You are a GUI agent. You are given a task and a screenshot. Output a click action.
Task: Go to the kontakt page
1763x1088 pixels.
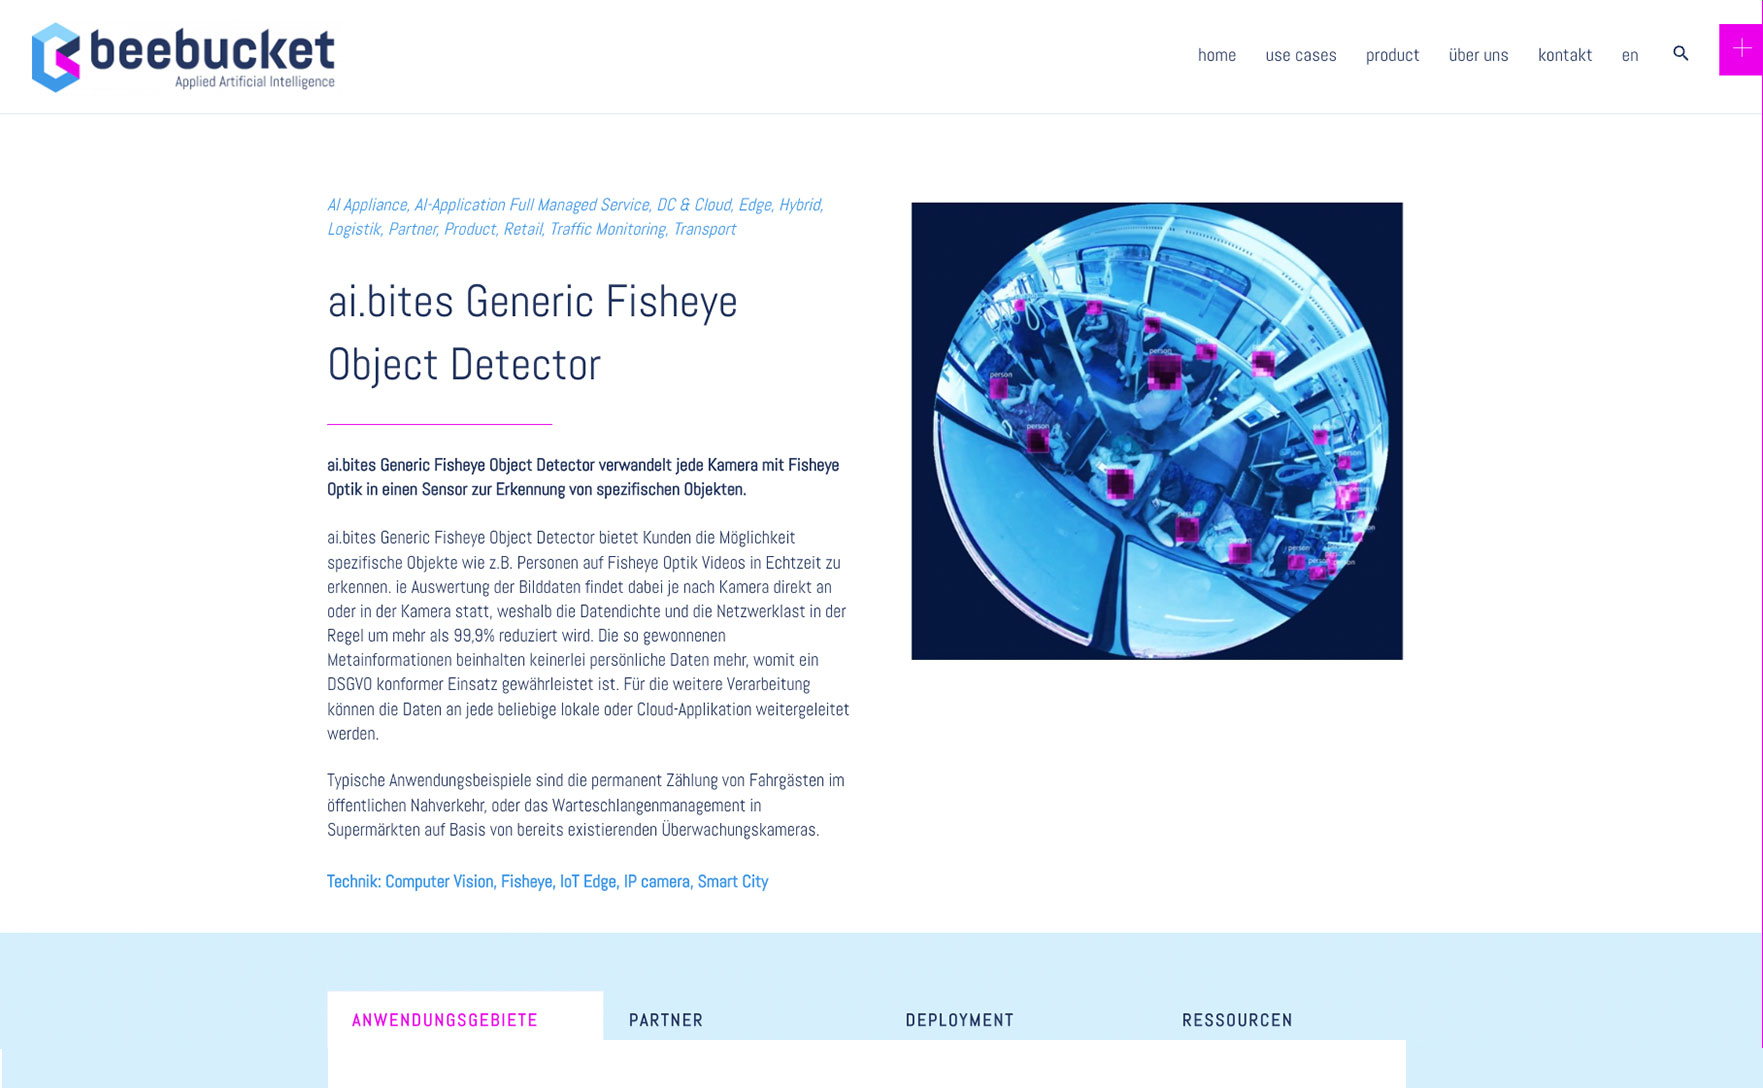[x=1564, y=55]
